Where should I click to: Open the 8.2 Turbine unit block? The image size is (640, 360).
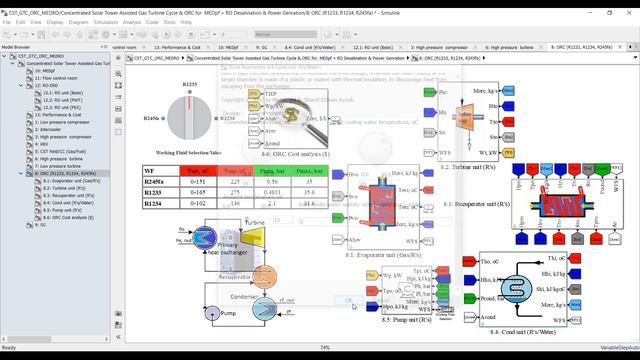[468, 121]
